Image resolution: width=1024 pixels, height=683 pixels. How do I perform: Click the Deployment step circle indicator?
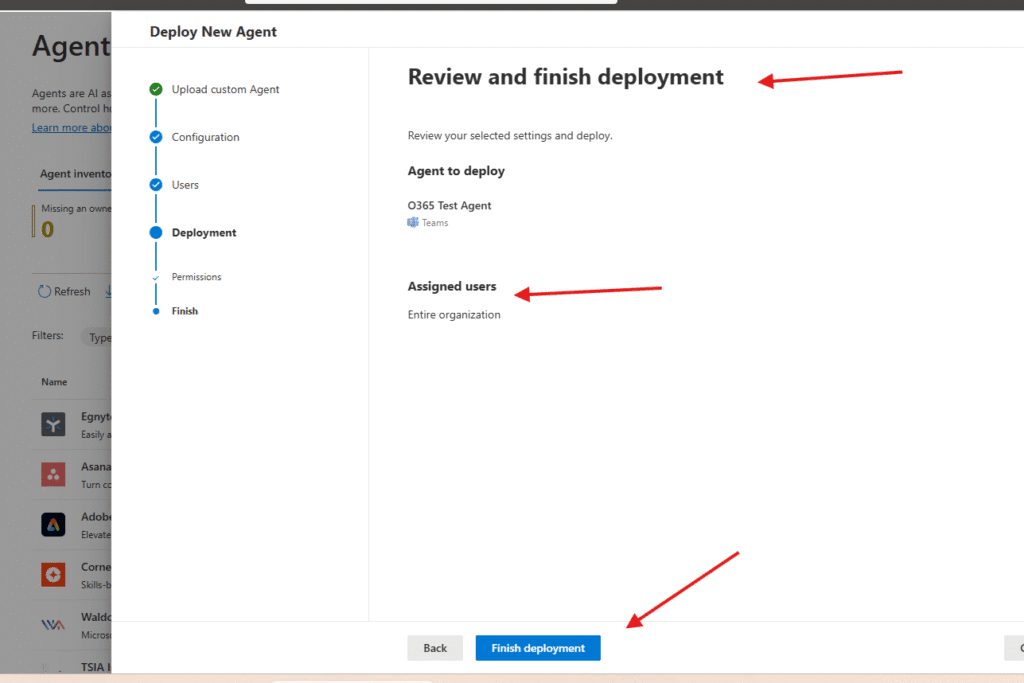[x=156, y=233]
